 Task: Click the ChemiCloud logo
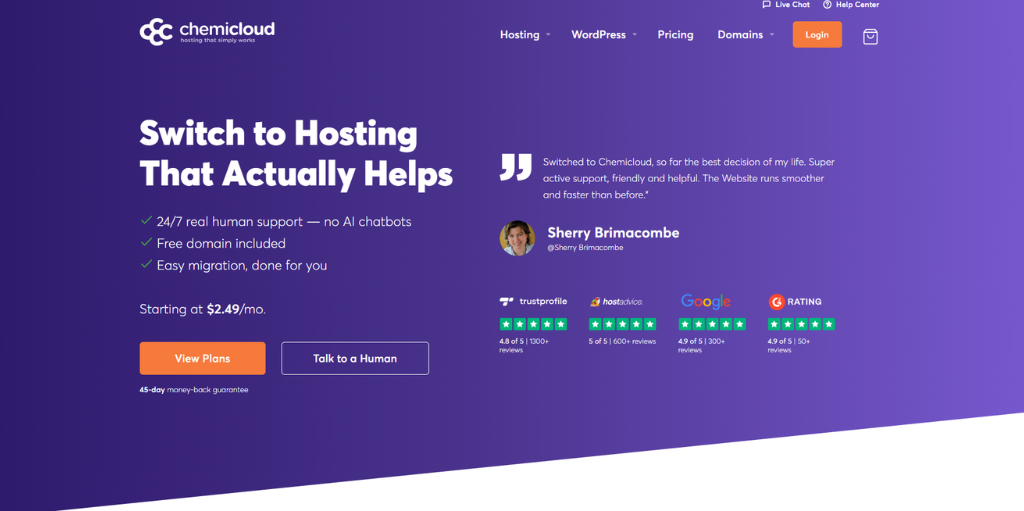207,32
